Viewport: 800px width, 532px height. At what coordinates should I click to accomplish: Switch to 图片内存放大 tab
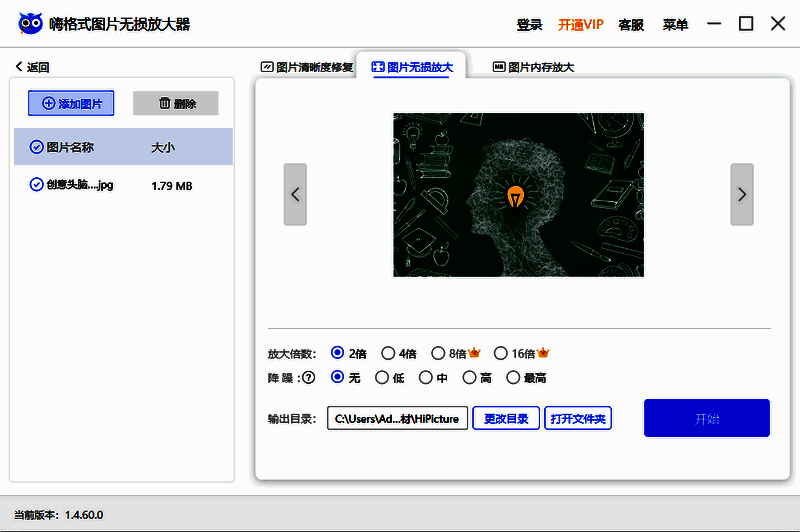533,67
